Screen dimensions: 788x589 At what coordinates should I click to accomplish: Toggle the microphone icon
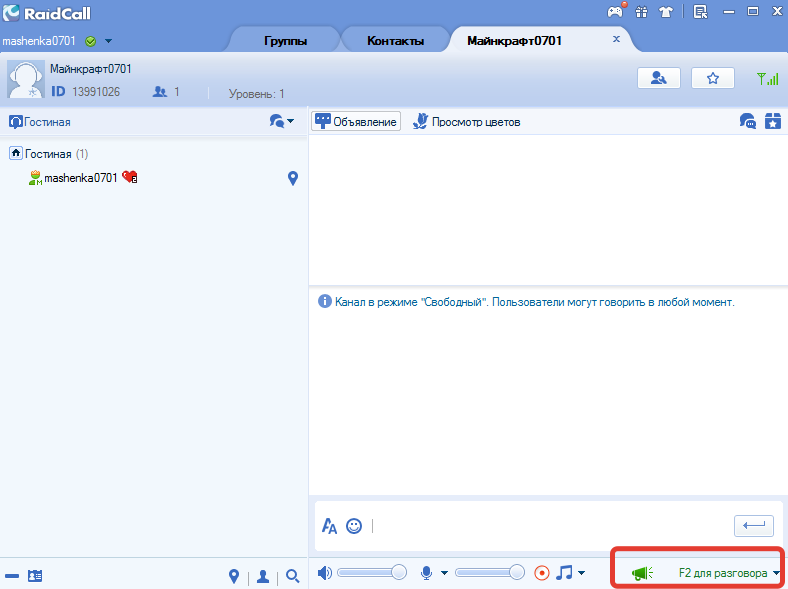click(x=427, y=572)
